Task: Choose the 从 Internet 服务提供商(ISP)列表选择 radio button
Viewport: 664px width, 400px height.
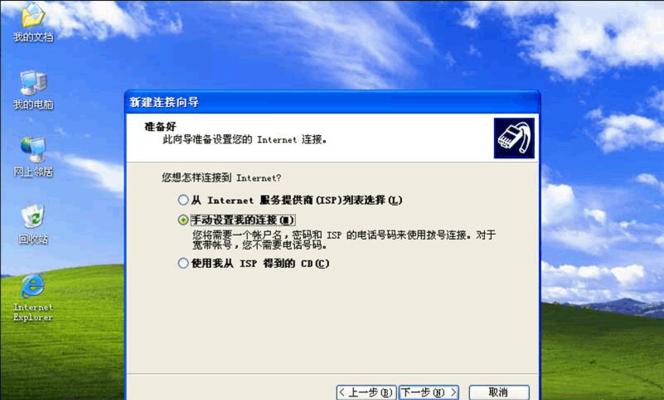Action: [x=183, y=200]
